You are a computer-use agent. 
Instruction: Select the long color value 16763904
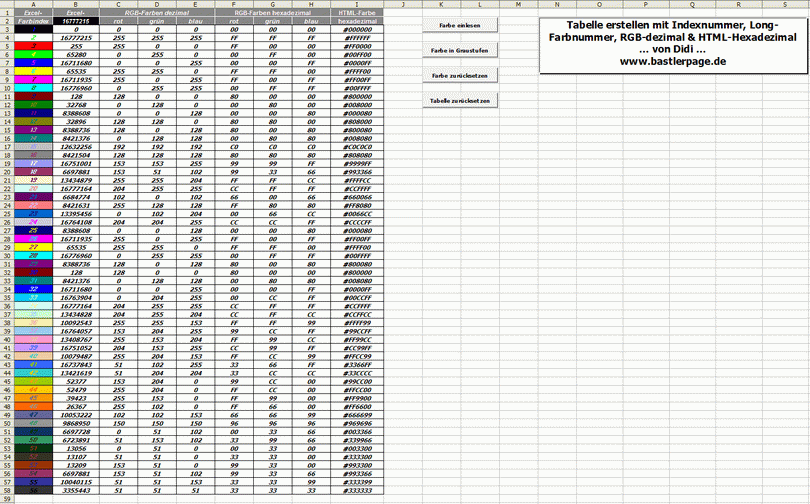coord(76,297)
